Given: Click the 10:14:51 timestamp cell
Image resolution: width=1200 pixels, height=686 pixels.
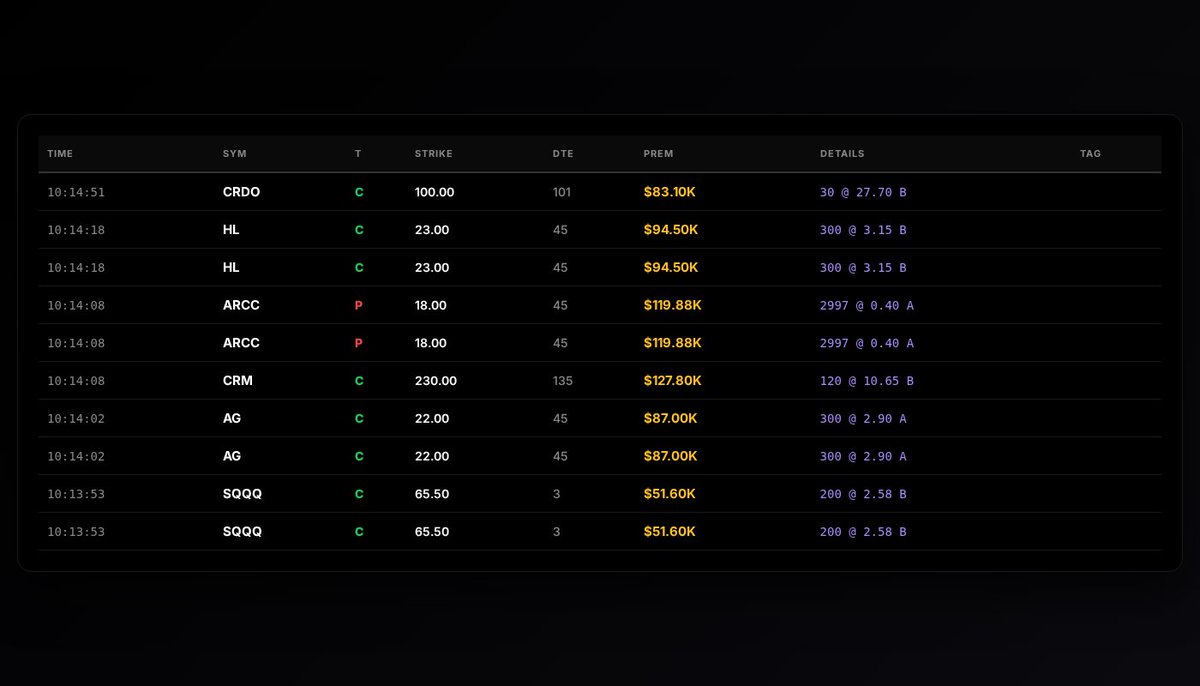Looking at the screenshot, I should (76, 192).
